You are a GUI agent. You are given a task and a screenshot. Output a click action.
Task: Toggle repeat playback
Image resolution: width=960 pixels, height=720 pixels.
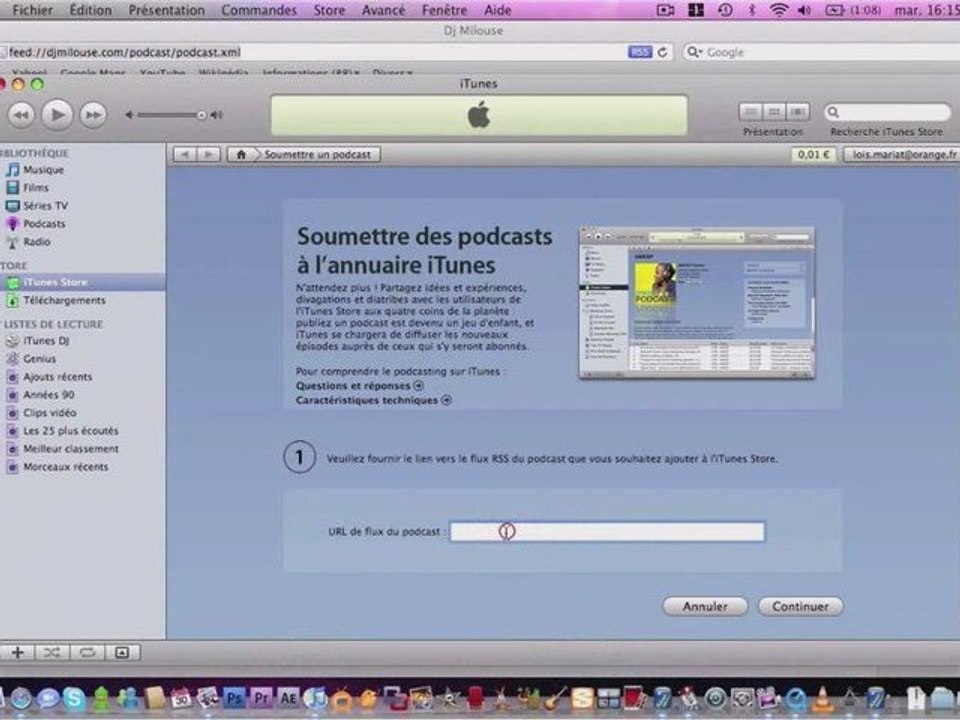(x=87, y=653)
